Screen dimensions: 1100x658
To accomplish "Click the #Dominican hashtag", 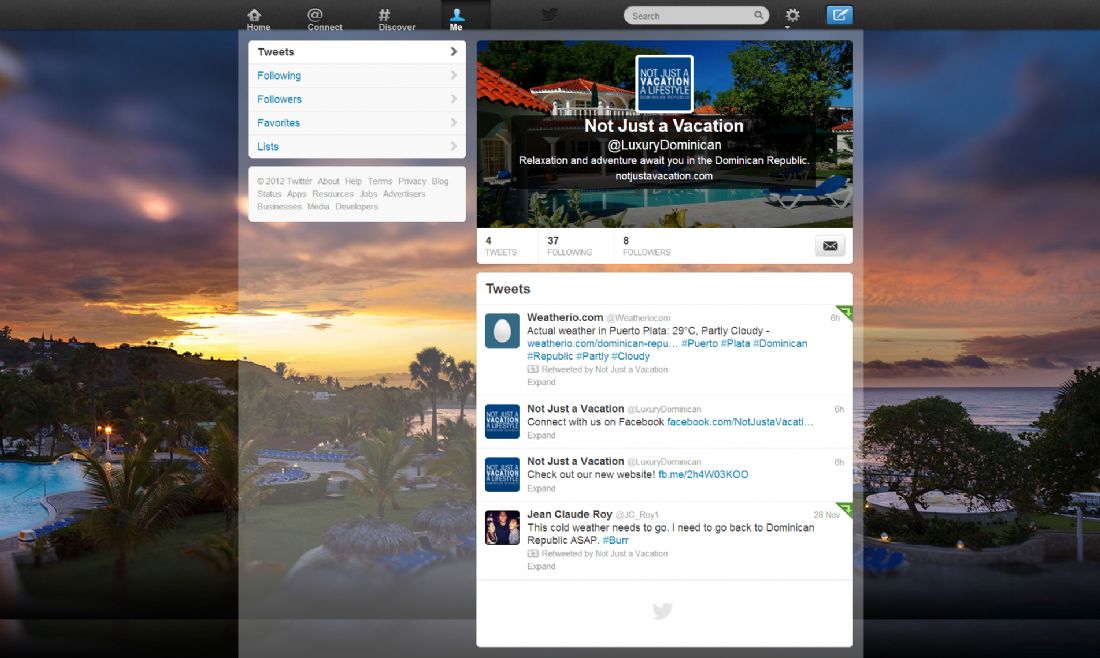I will pos(780,344).
